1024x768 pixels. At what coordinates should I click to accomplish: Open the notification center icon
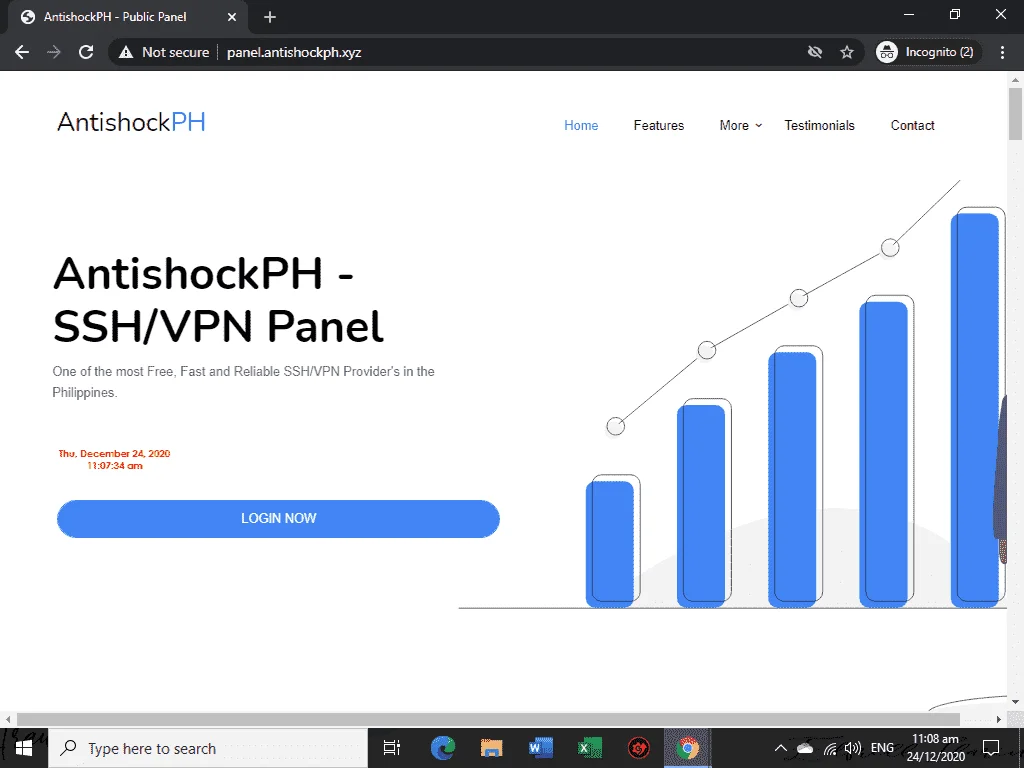[991, 748]
